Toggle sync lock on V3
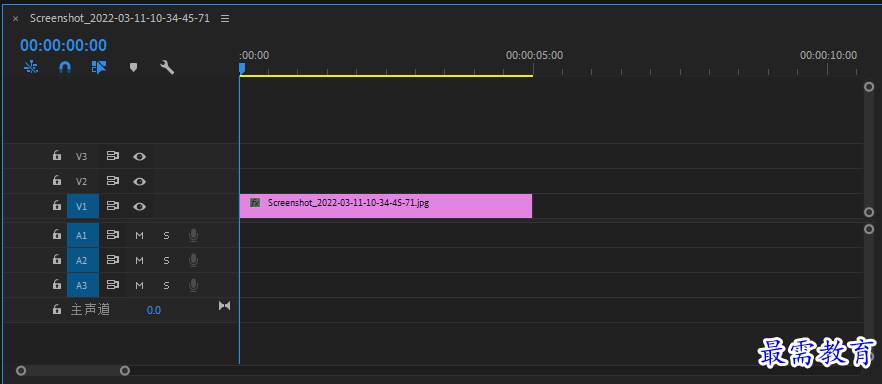882x384 pixels. [x=113, y=156]
